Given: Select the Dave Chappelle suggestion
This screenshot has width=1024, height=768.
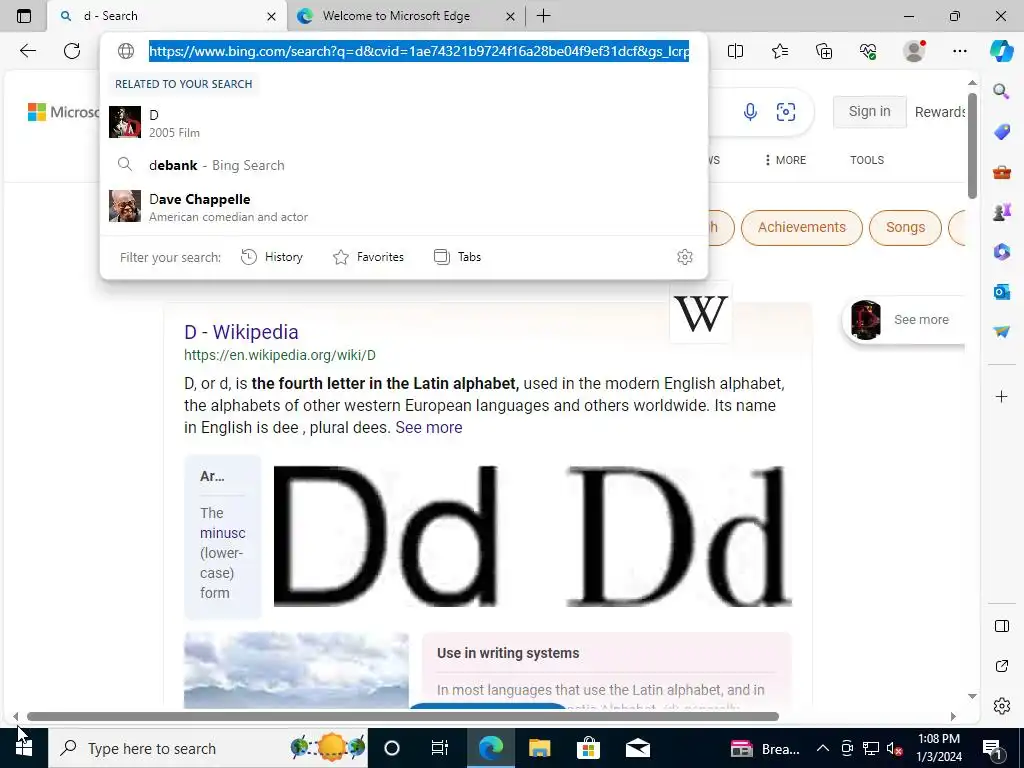Looking at the screenshot, I should [x=404, y=206].
